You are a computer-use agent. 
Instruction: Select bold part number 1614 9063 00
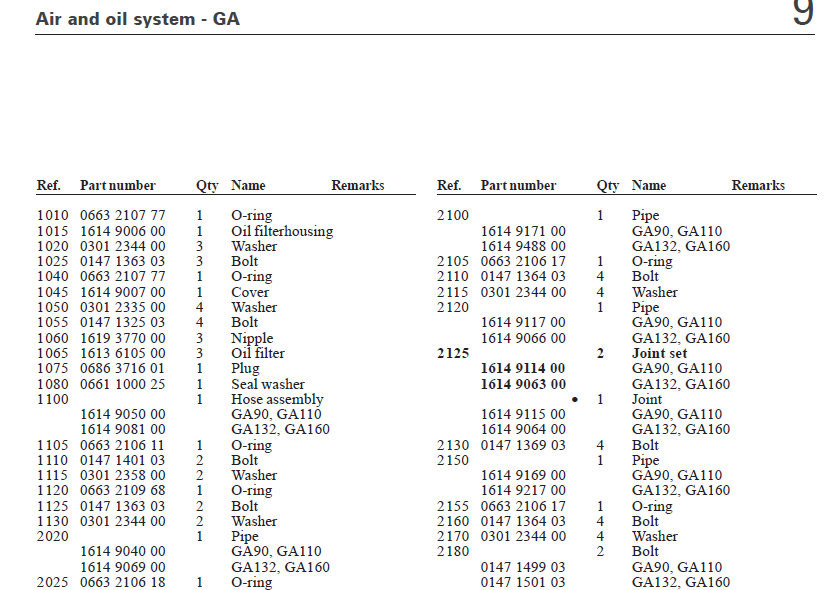pos(523,384)
